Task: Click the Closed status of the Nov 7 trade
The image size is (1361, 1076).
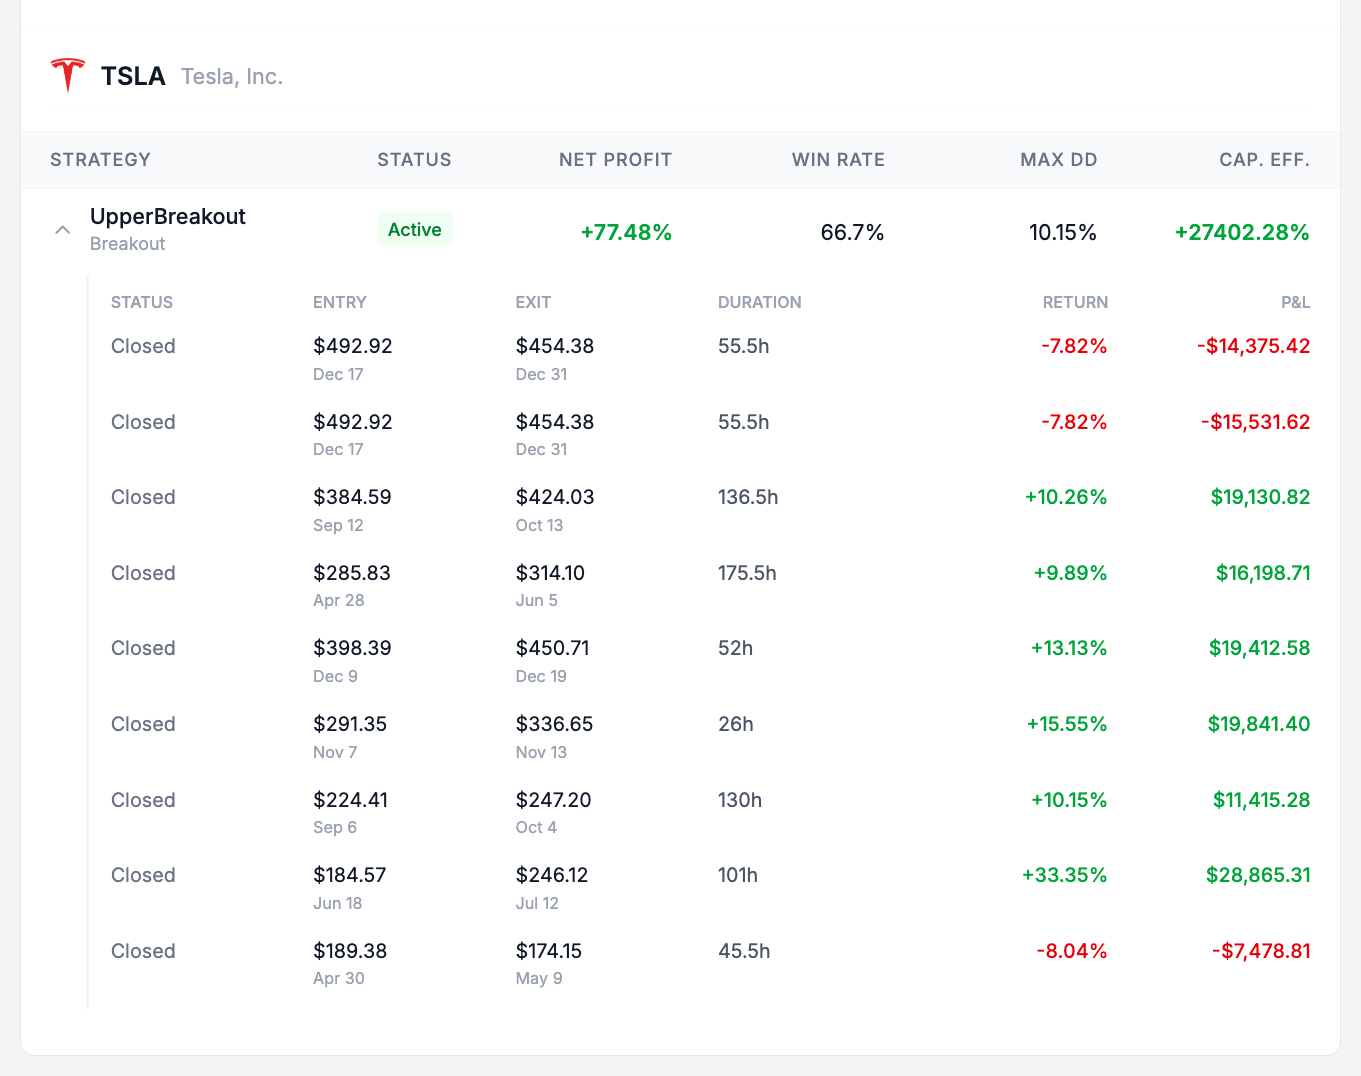Action: 142,724
